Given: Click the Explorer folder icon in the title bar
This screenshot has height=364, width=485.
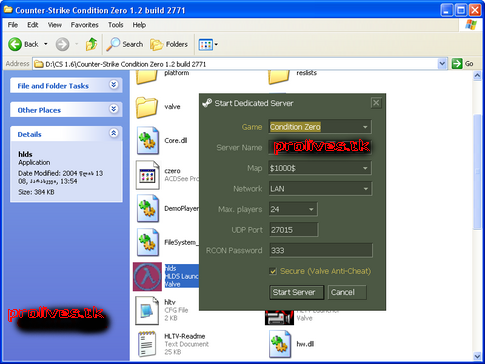Looking at the screenshot, I should [8, 10].
